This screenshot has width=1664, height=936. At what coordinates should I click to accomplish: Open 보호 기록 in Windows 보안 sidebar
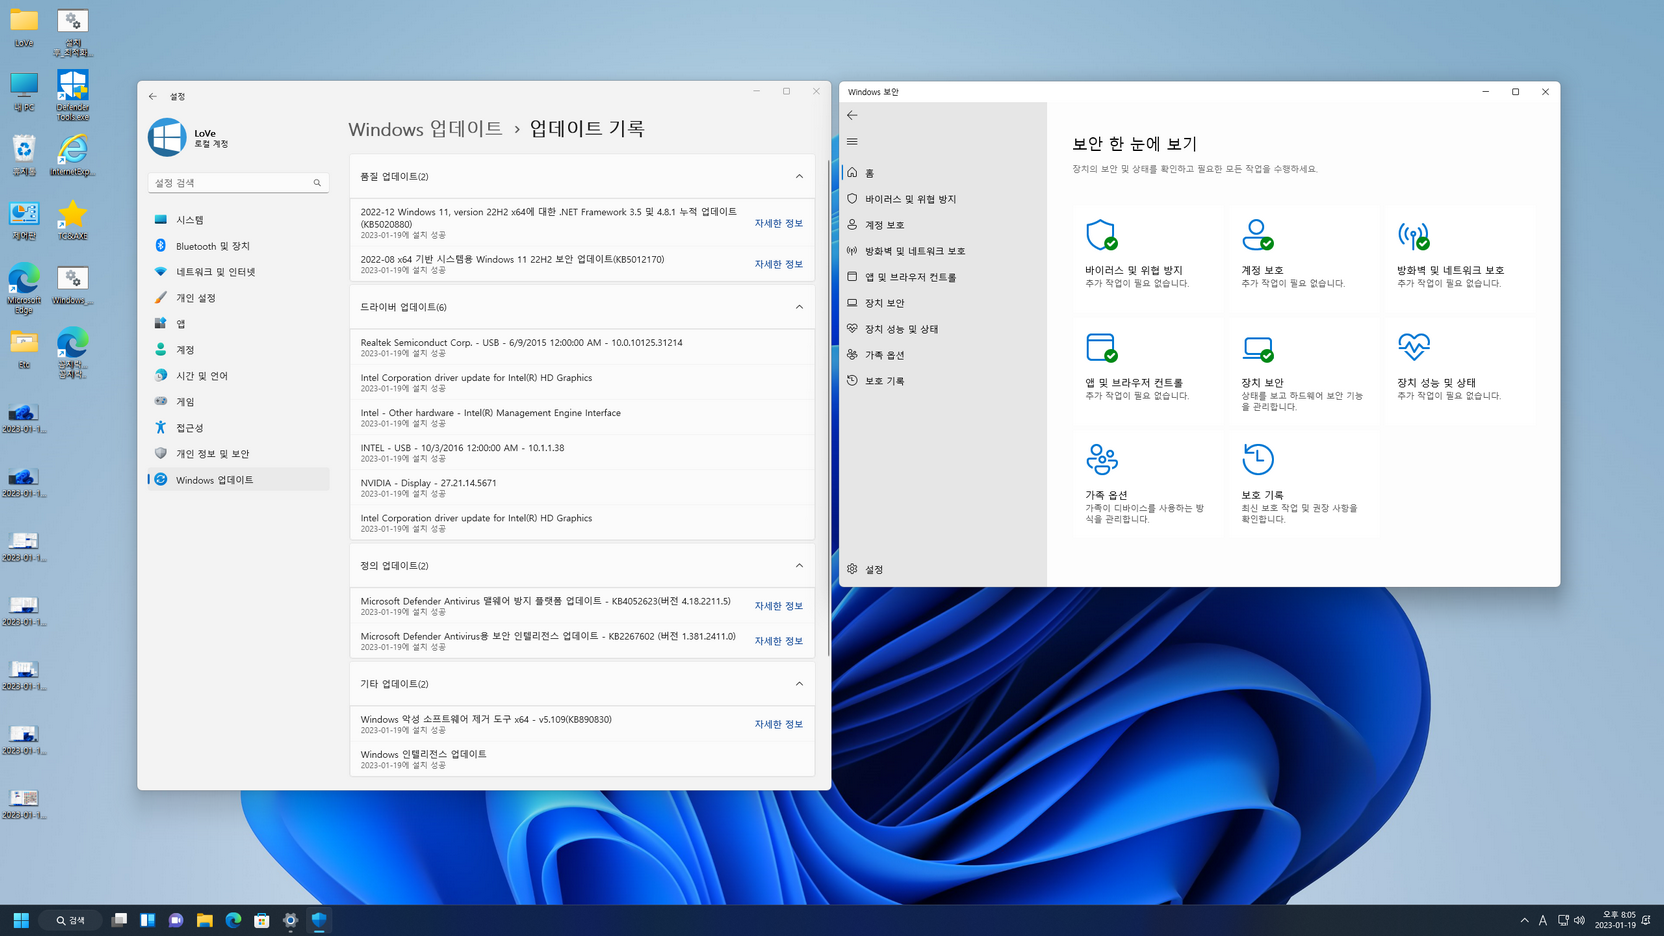[x=943, y=381]
